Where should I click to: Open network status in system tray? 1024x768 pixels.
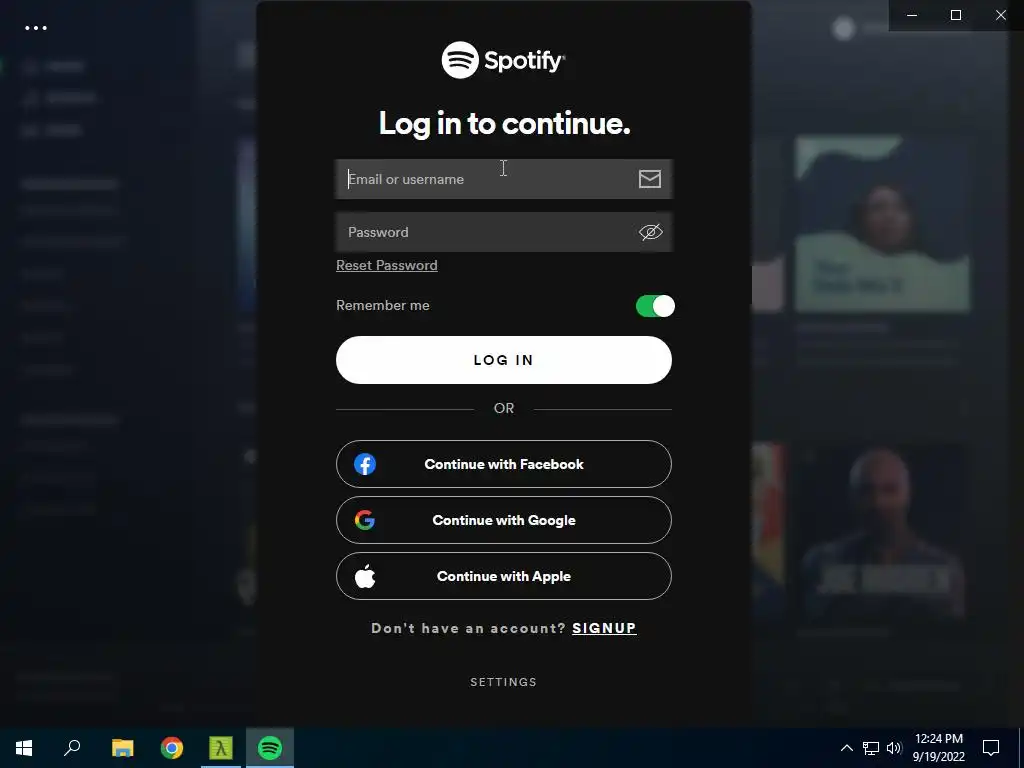(871, 748)
